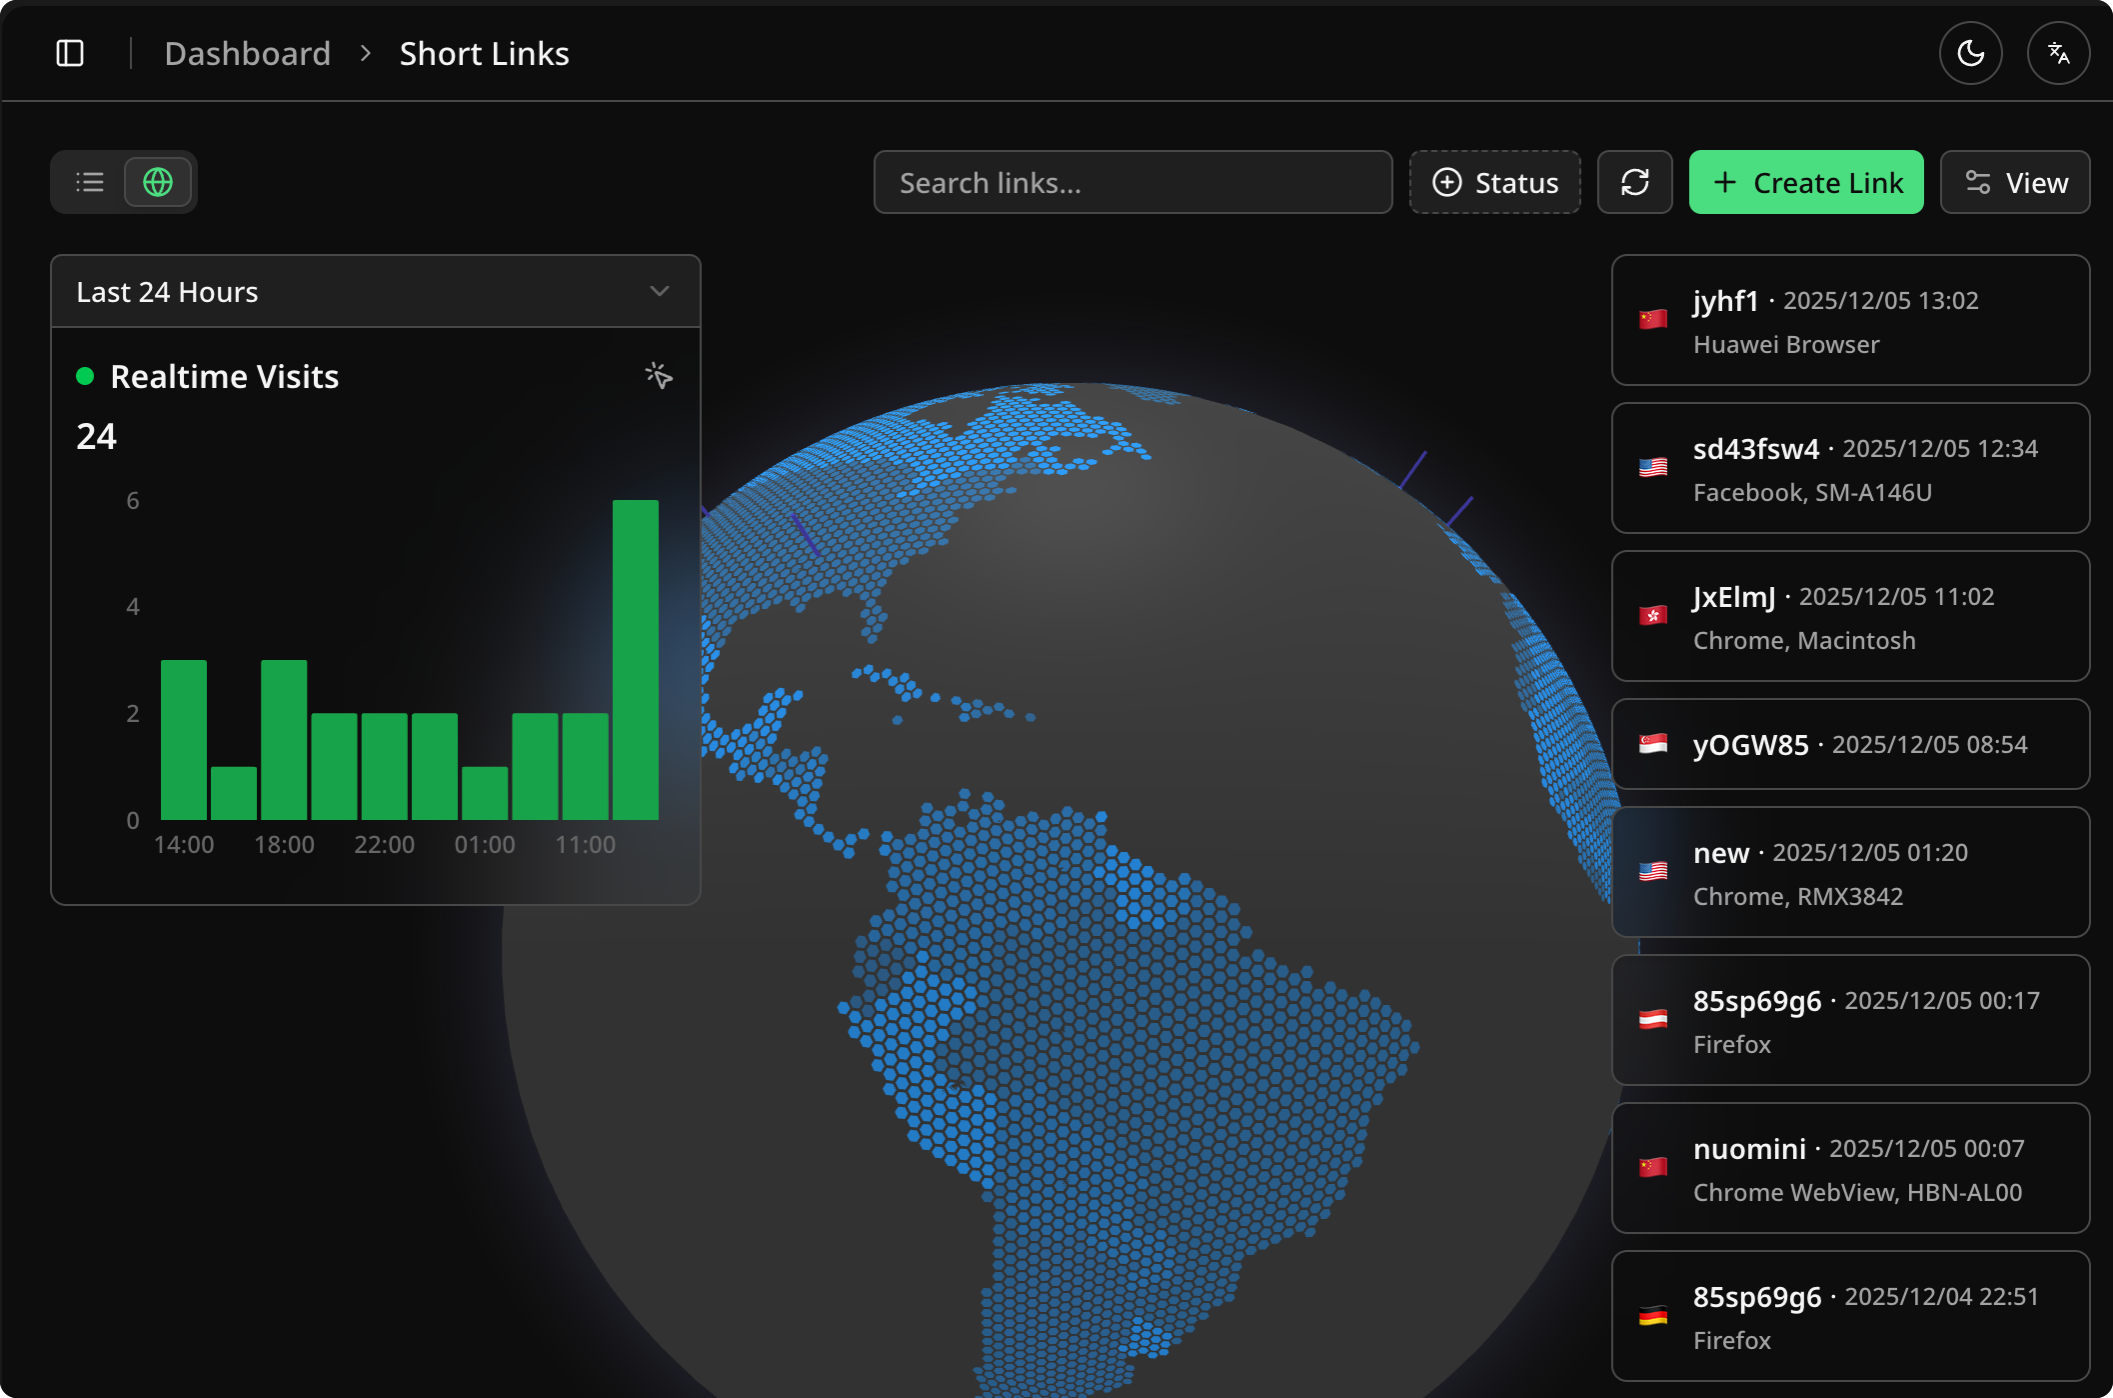Switch to list view icon
The image size is (2113, 1398).
[90, 182]
